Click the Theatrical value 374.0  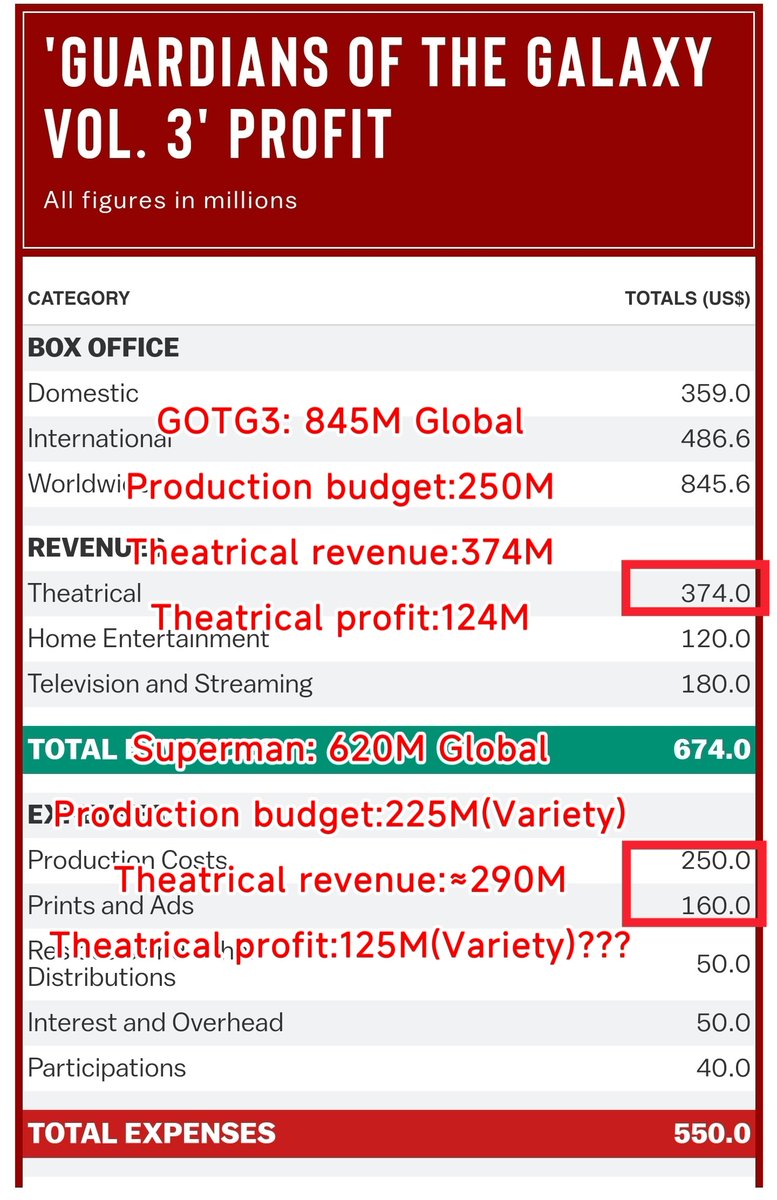point(715,593)
